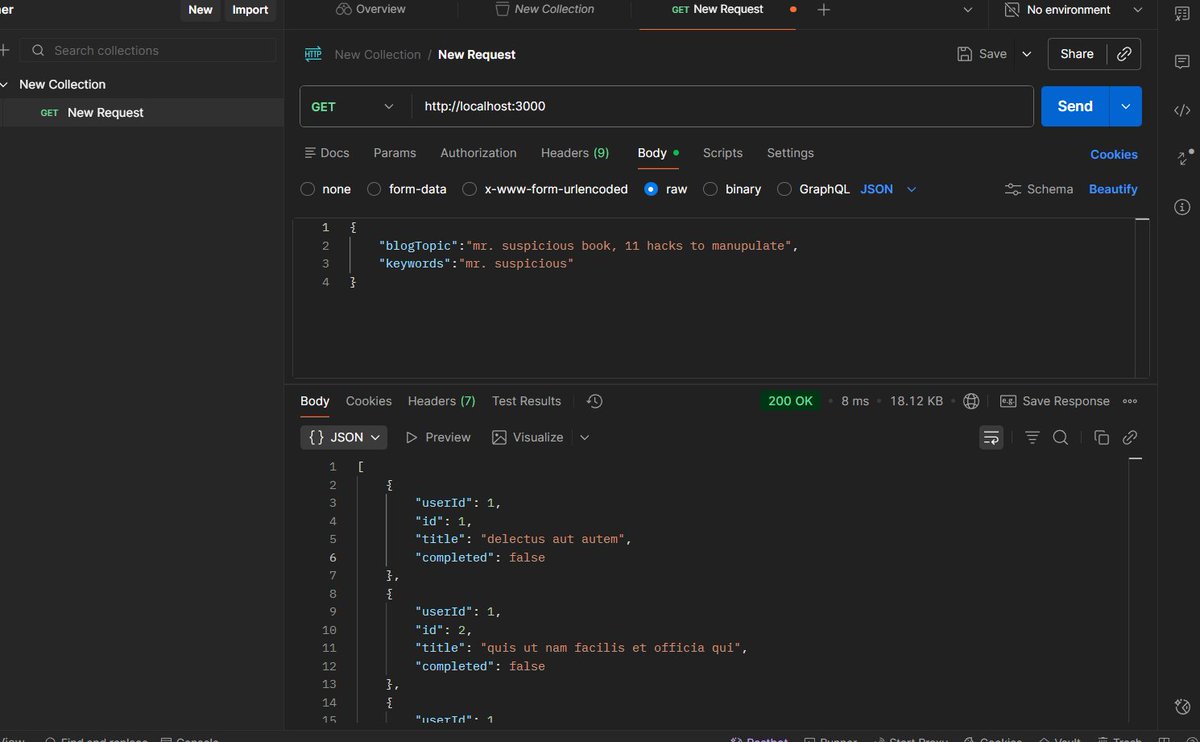Click the link icon in response toolbar
The height and width of the screenshot is (742, 1200).
click(x=1130, y=437)
